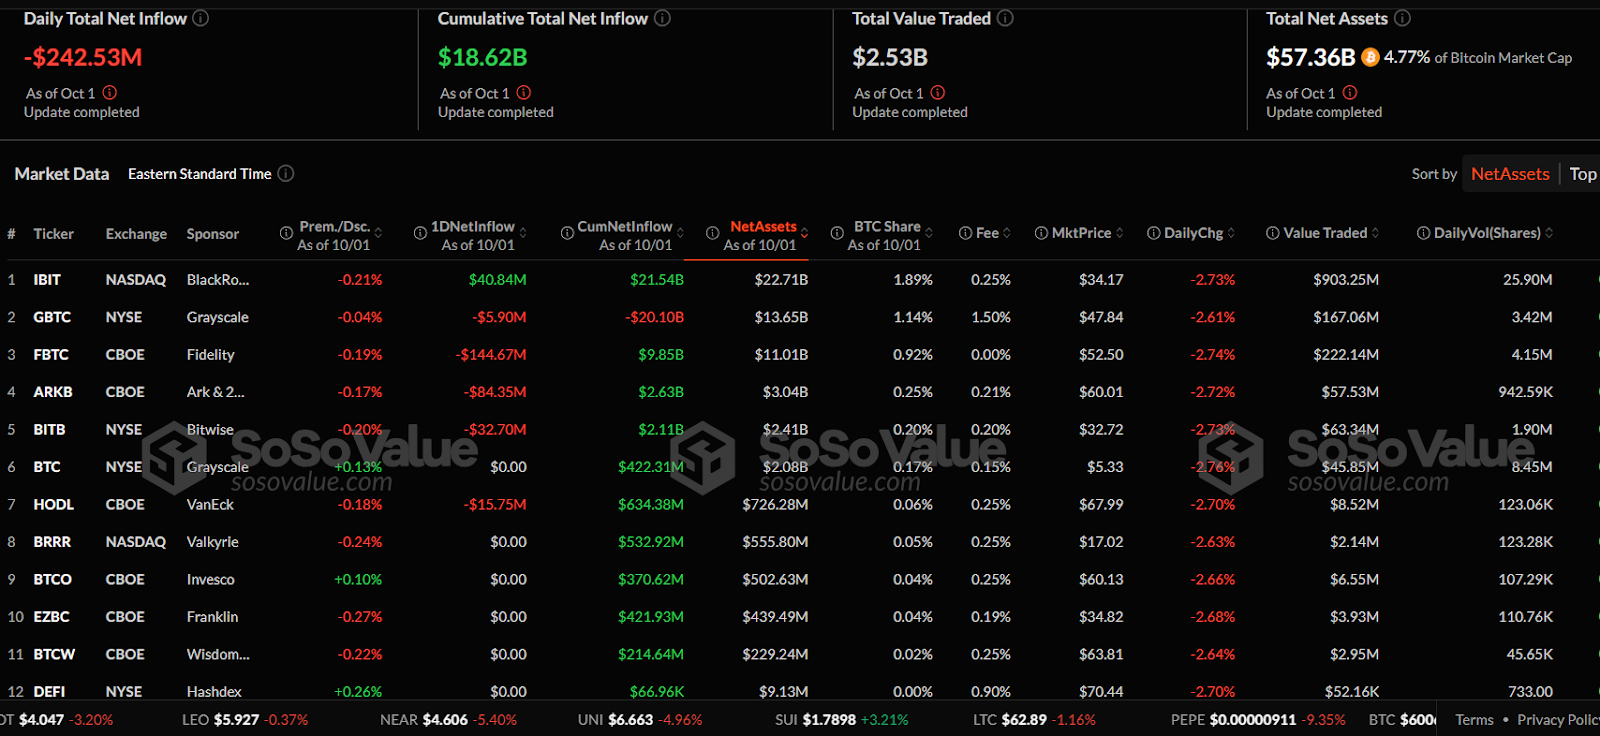The height and width of the screenshot is (736, 1600).
Task: Click the -$242.53M daily inflow value
Action: [x=83, y=57]
